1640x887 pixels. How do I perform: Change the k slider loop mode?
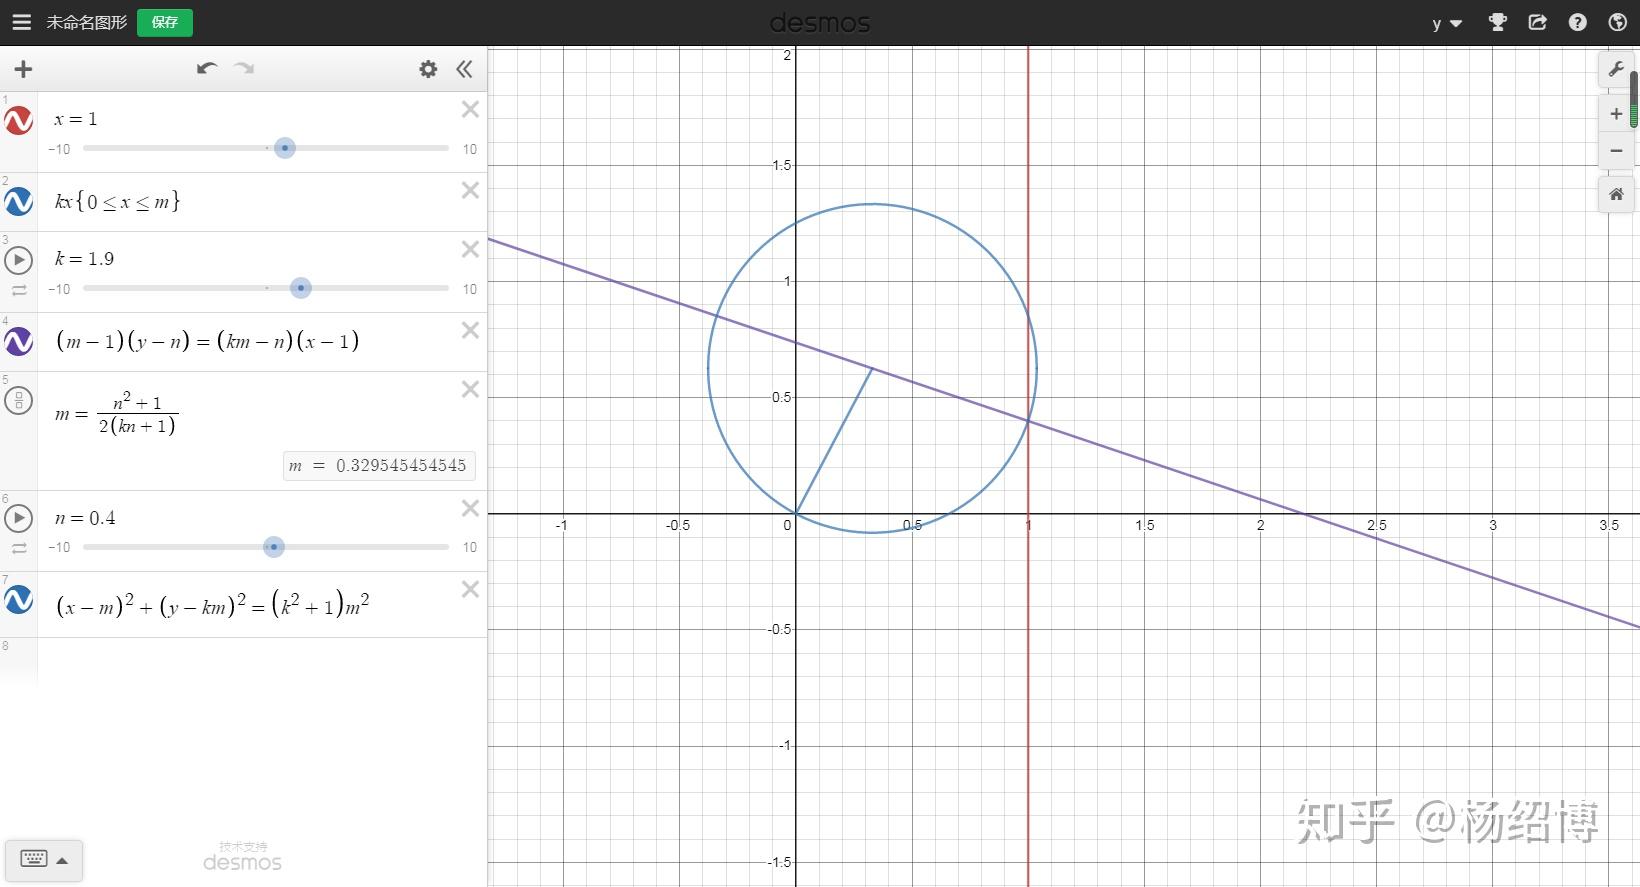pos(19,290)
